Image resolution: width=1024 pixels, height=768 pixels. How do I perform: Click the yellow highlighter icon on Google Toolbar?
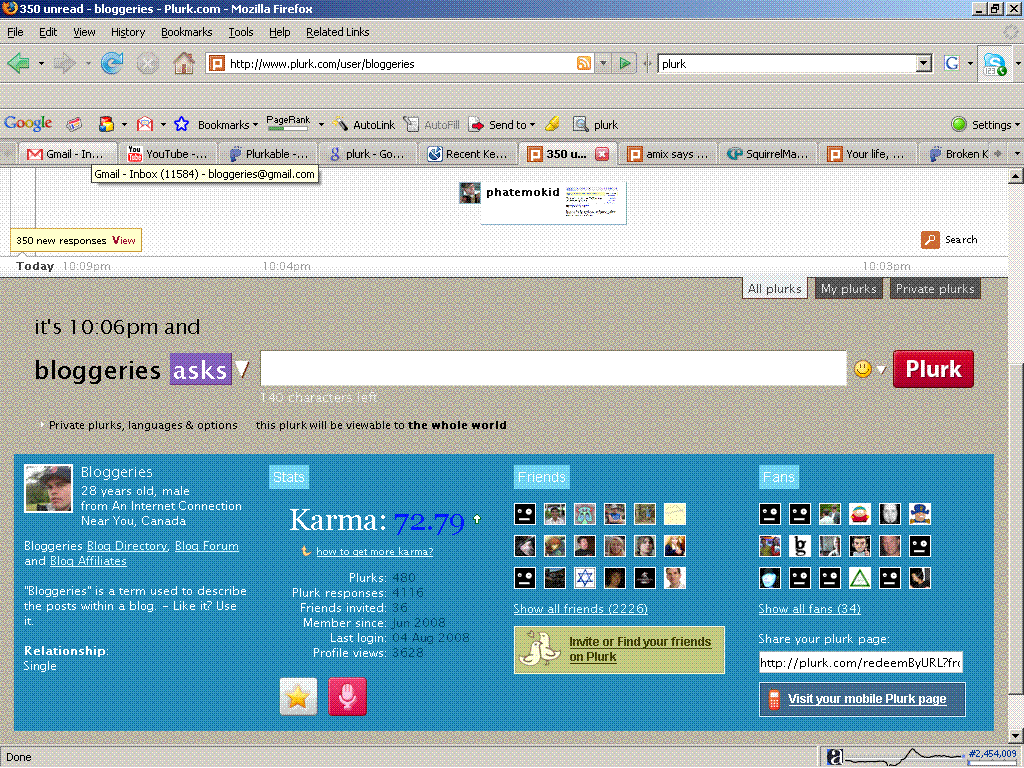point(552,124)
